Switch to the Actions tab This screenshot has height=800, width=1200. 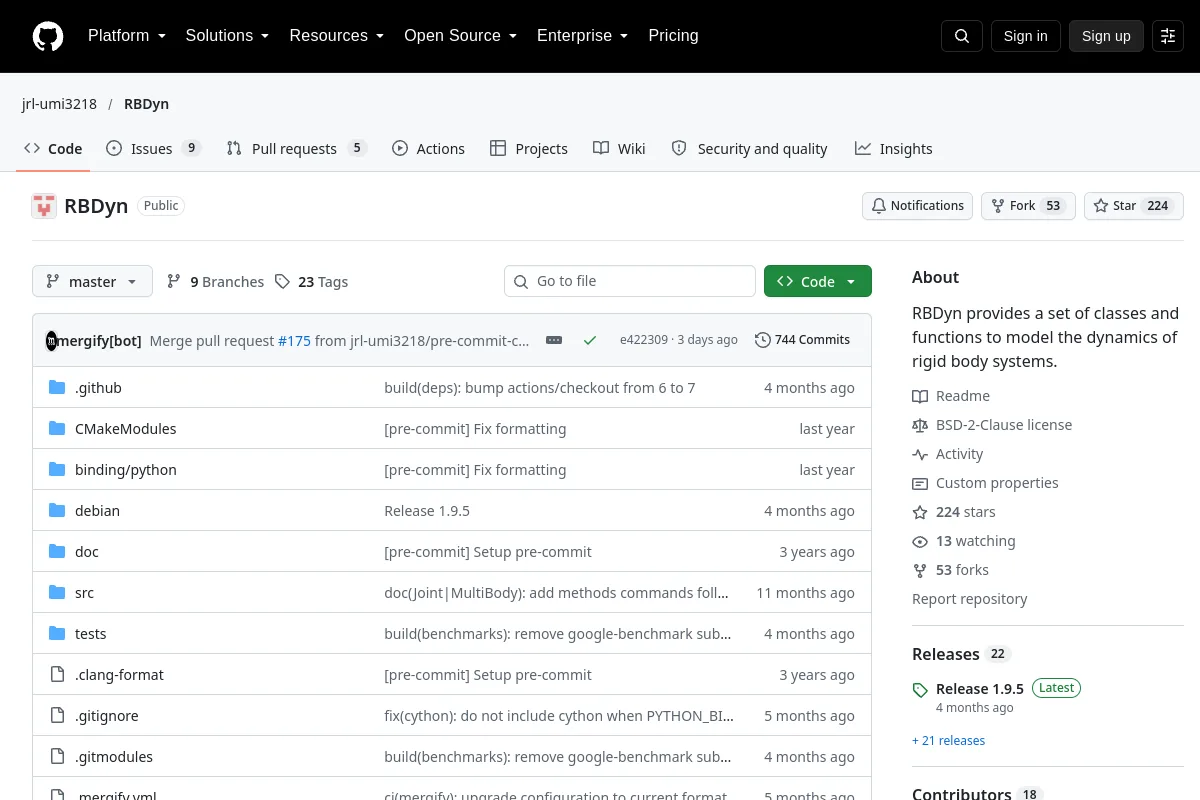pyautogui.click(x=428, y=148)
